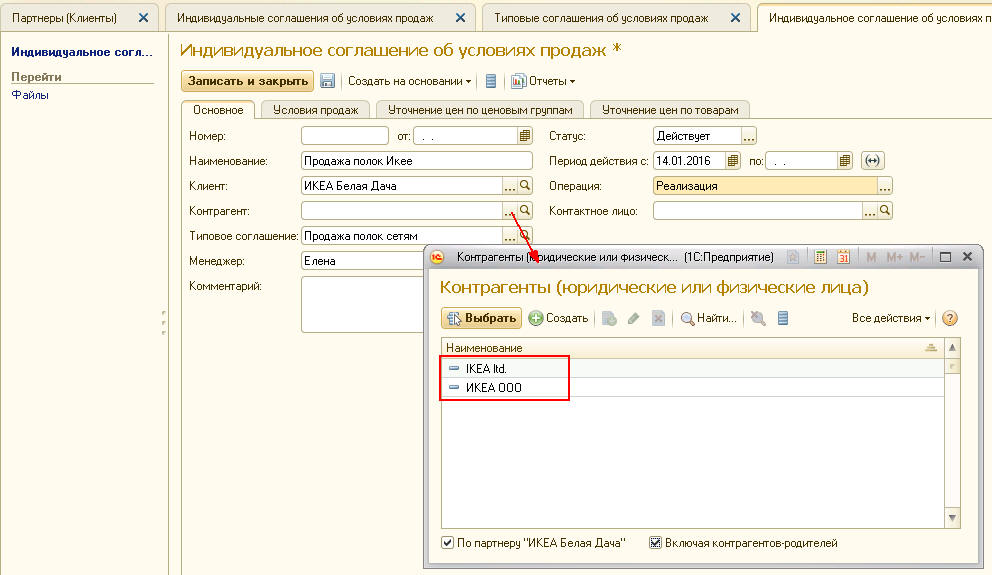This screenshot has height=575, width=992.
Task: Select the ИКЕА ООО row
Action: 692,387
